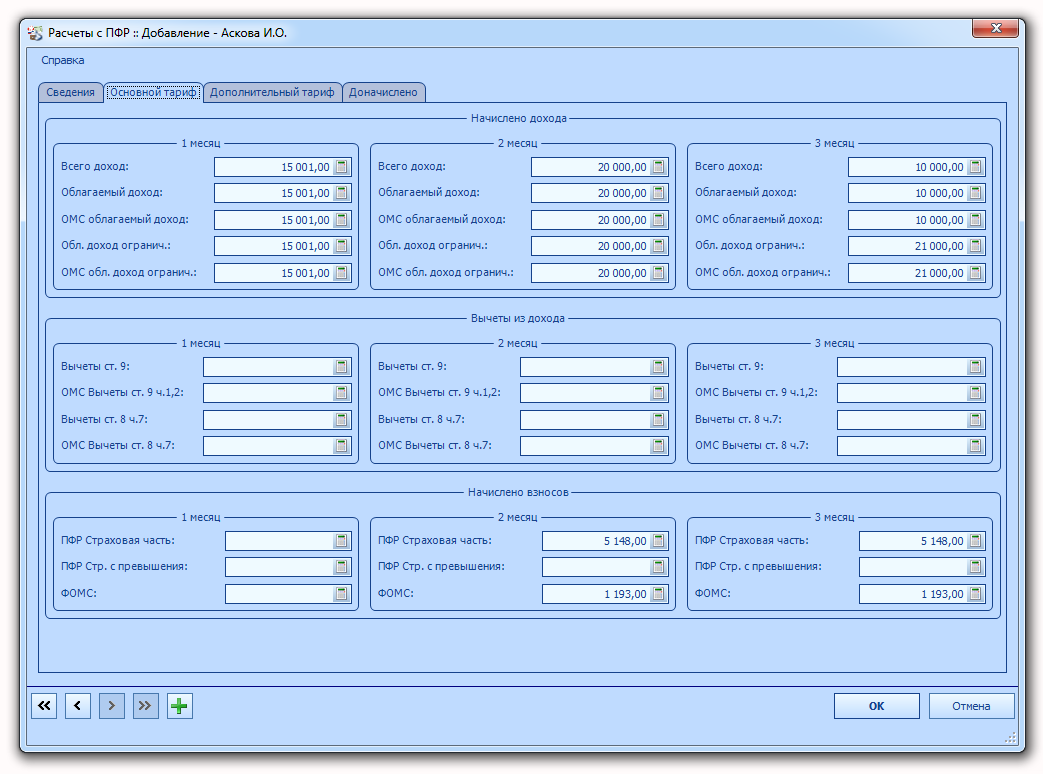Open calculator for month 1 Вычеты ст. 9

341,366
